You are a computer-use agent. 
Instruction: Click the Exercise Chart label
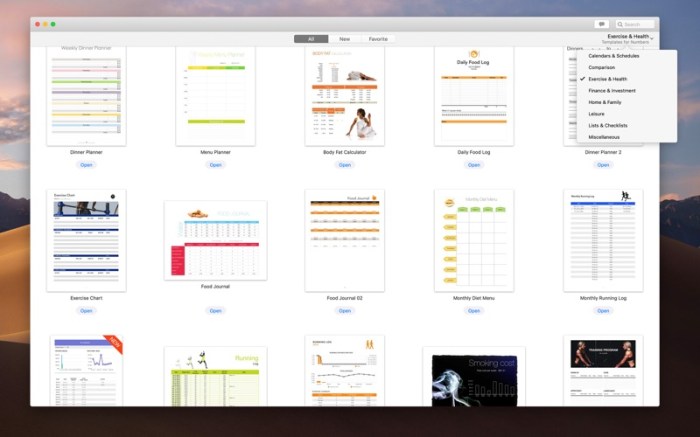86,298
